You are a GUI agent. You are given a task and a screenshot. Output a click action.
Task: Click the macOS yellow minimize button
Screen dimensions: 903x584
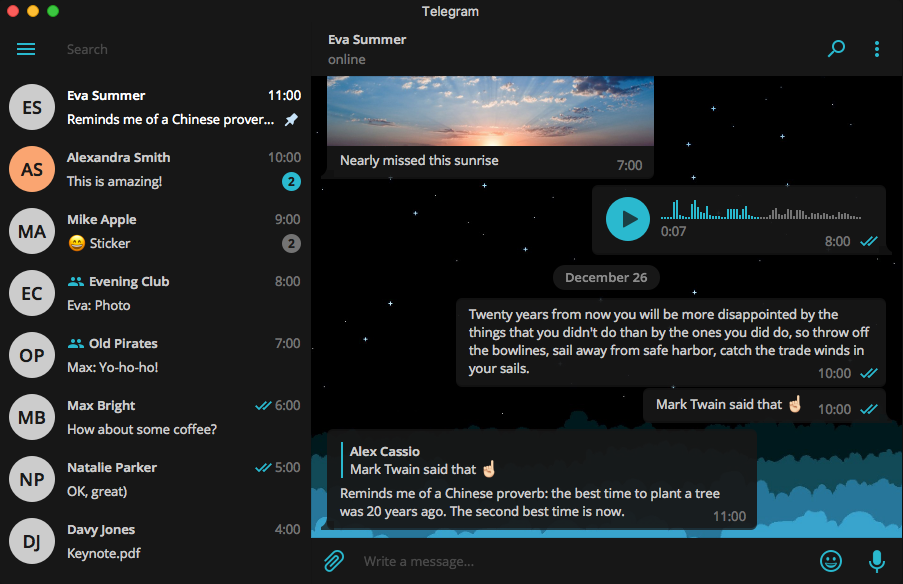click(x=33, y=11)
